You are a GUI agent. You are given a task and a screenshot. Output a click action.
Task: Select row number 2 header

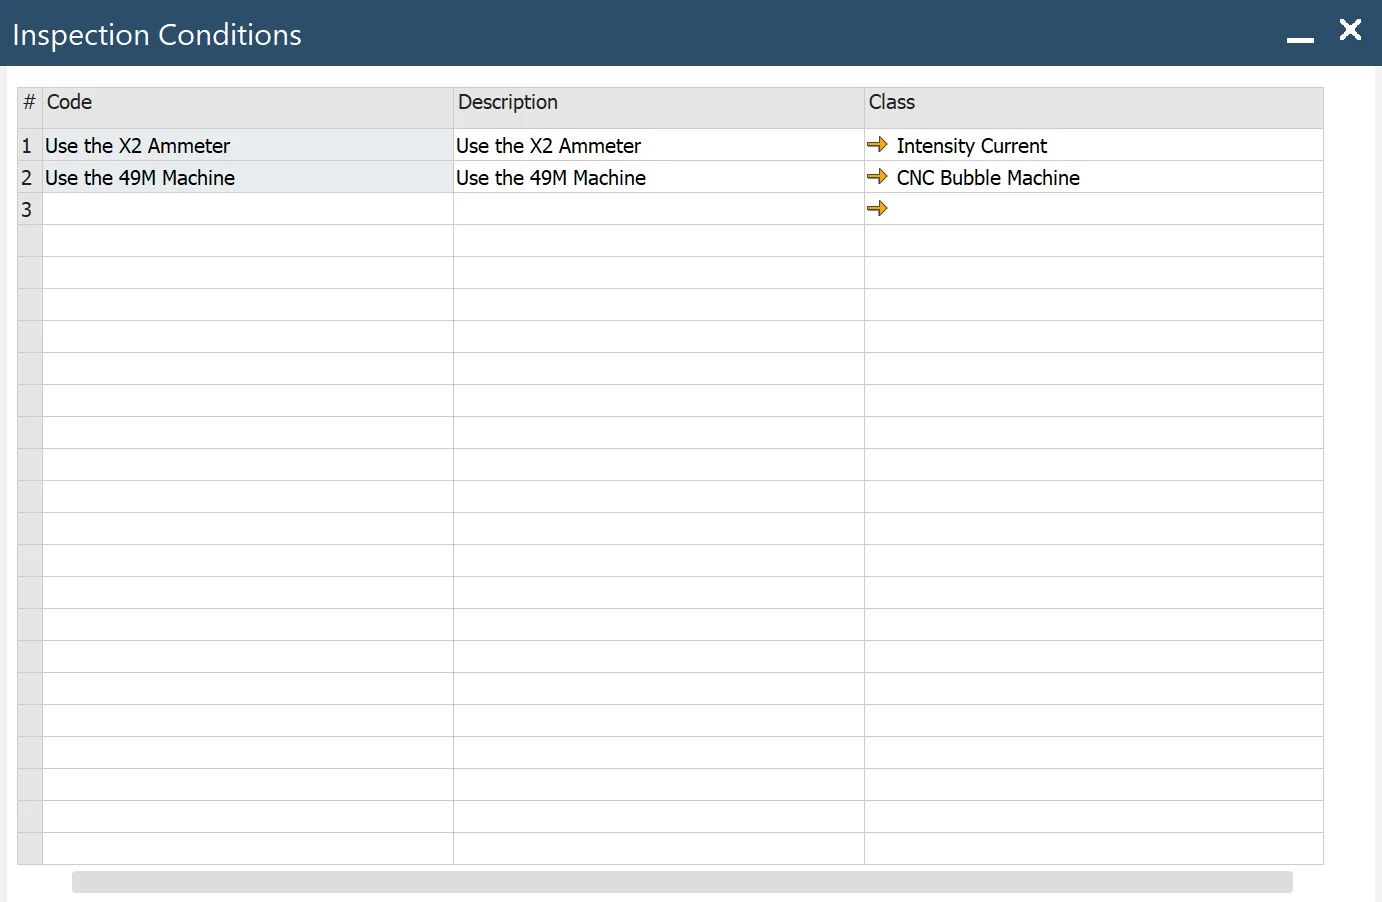click(x=28, y=178)
